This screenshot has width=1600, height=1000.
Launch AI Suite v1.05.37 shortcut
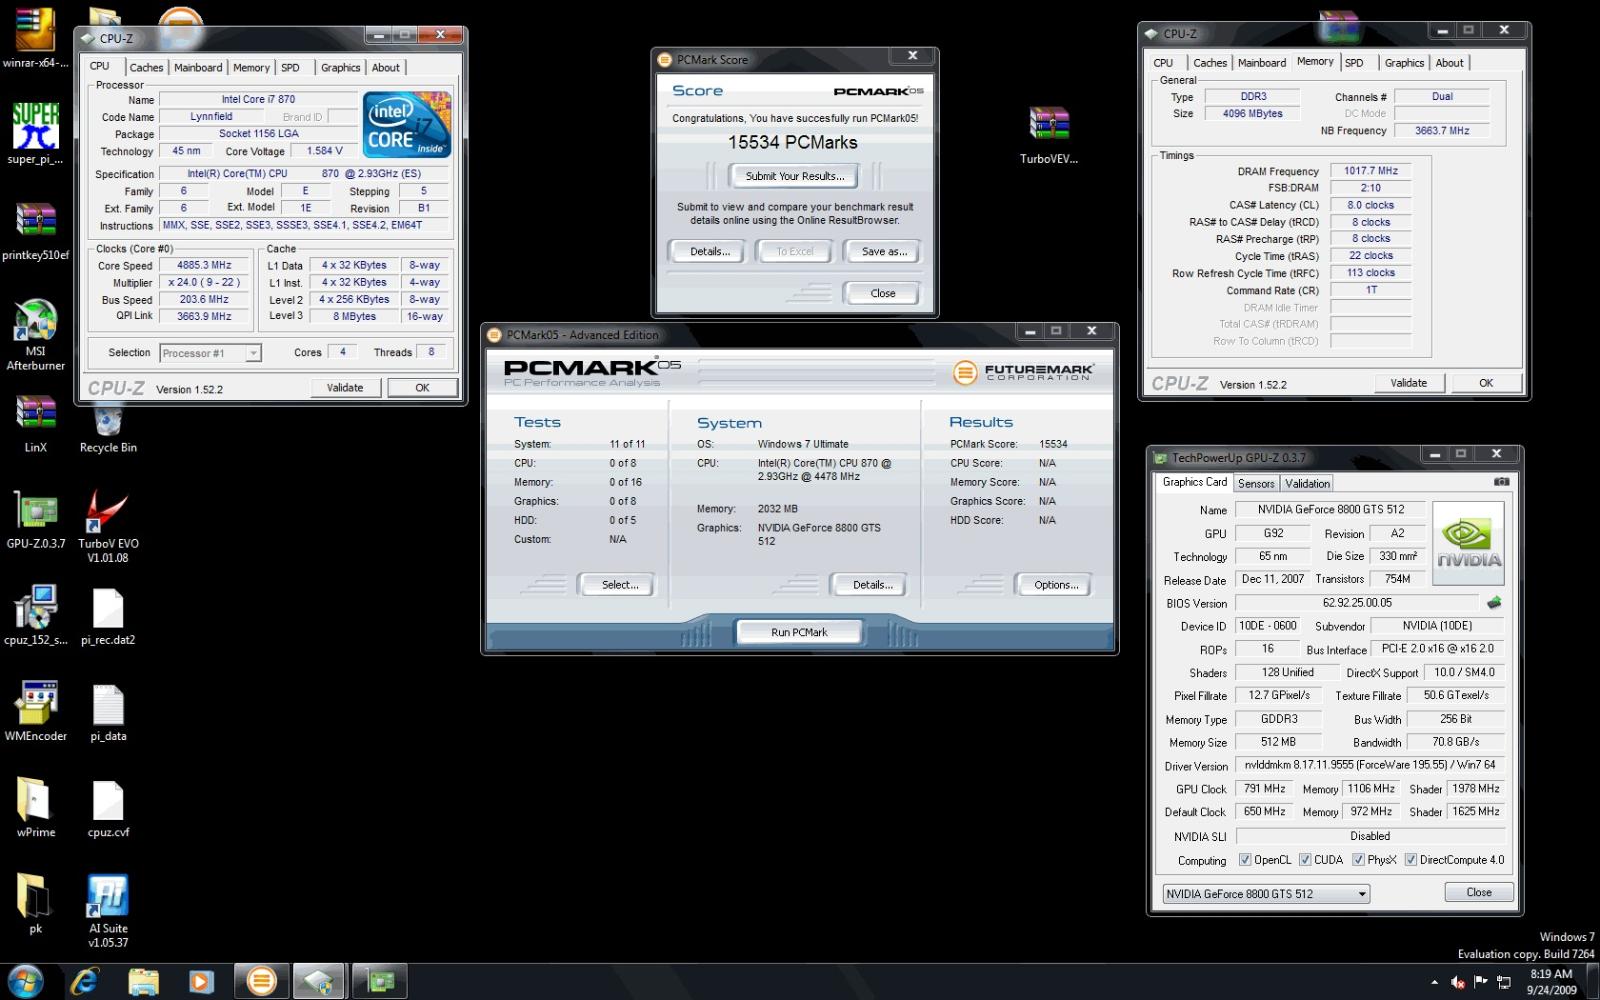108,910
